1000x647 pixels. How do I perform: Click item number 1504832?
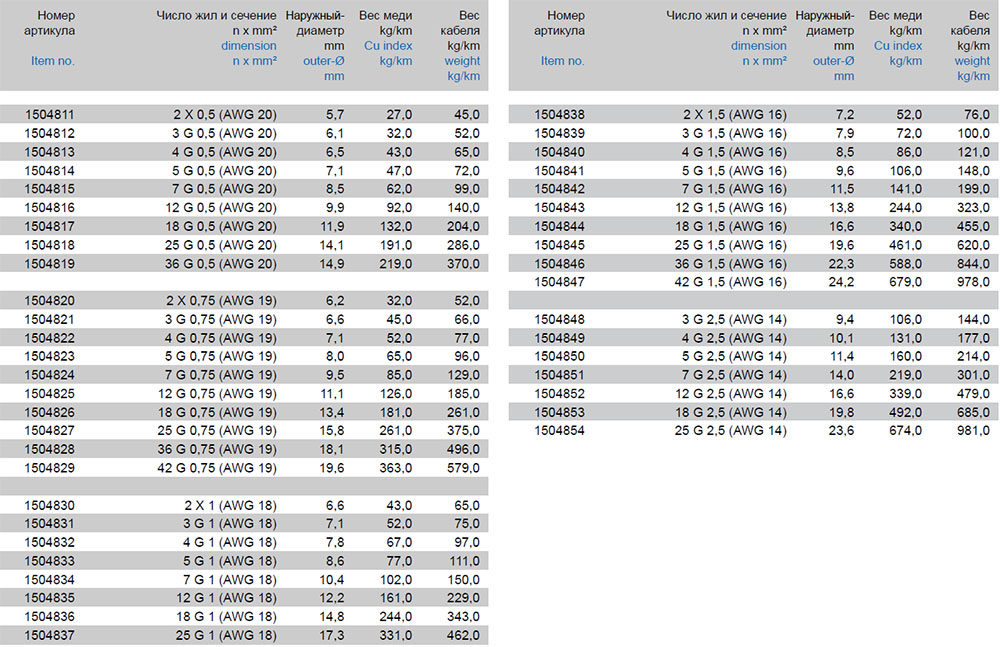tap(49, 542)
